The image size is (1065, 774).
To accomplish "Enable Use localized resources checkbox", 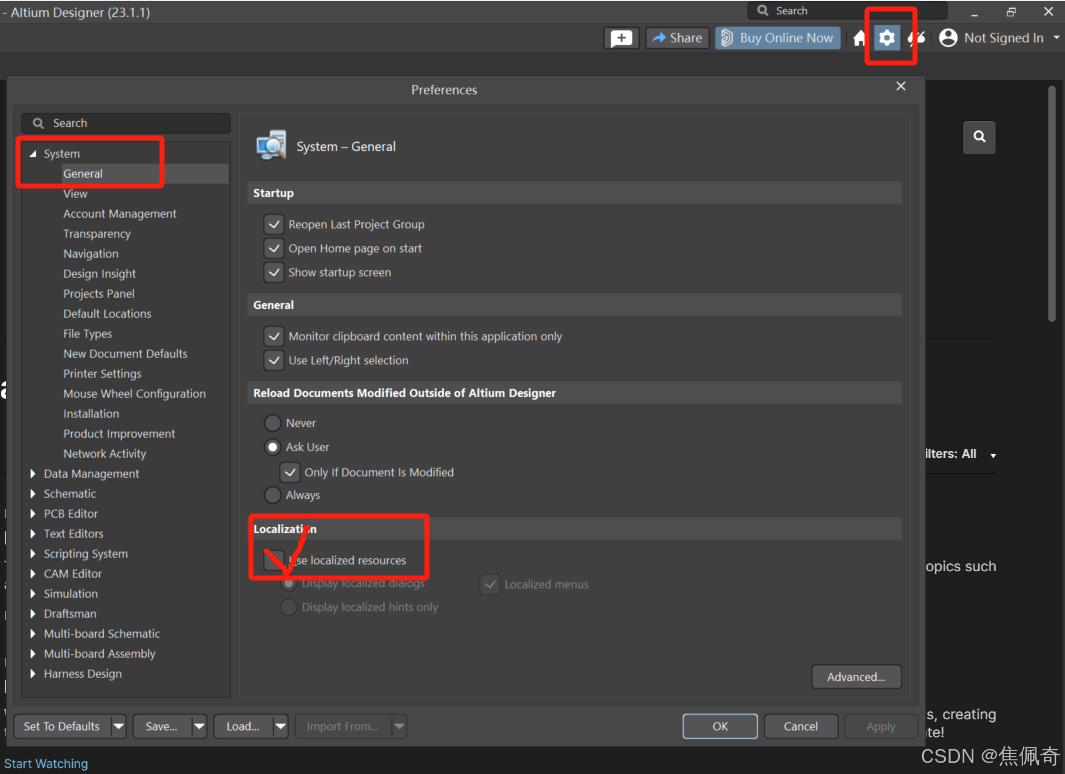I will click(x=274, y=560).
